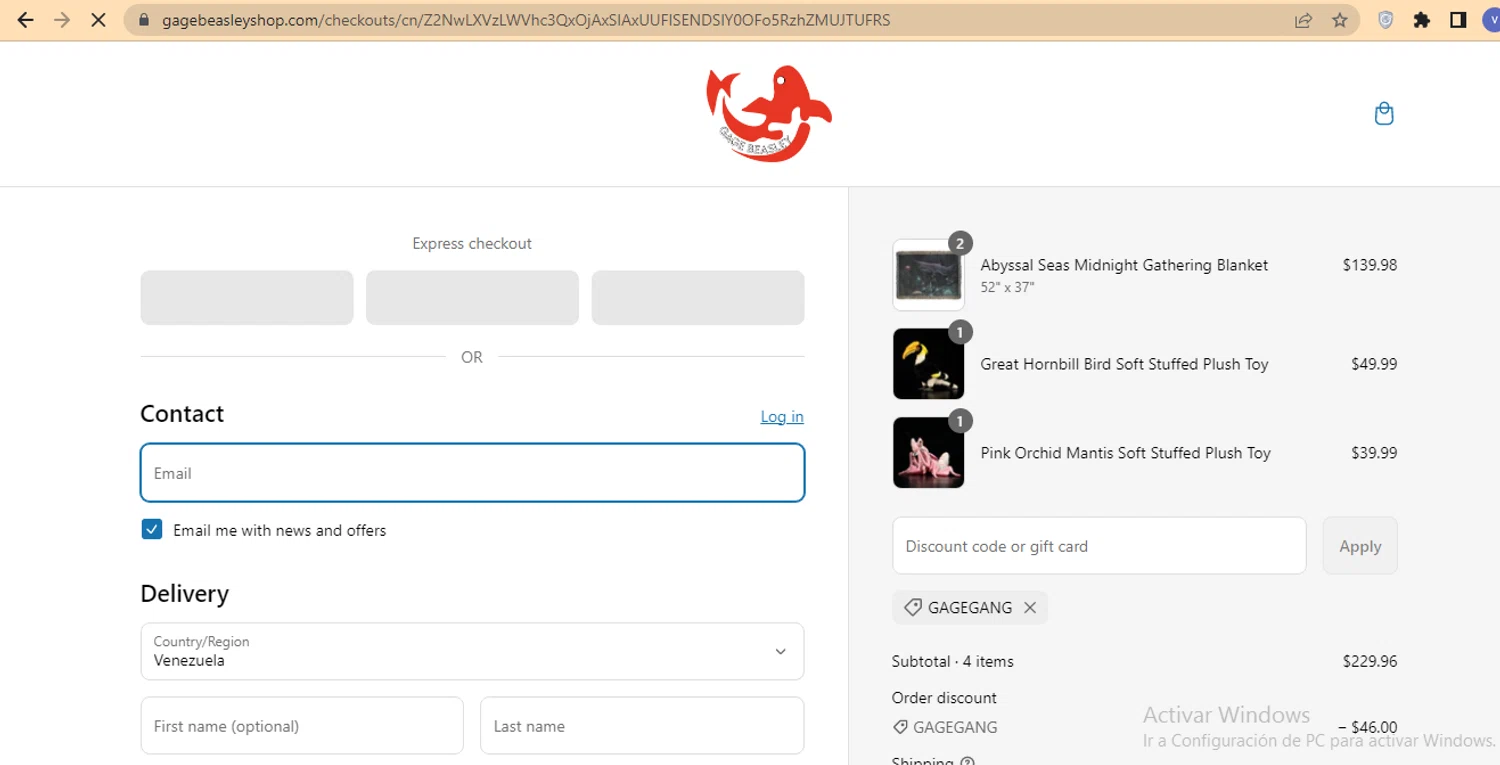Click the Abyssal Seas Midnight Gathering Blanket title

(x=1124, y=265)
